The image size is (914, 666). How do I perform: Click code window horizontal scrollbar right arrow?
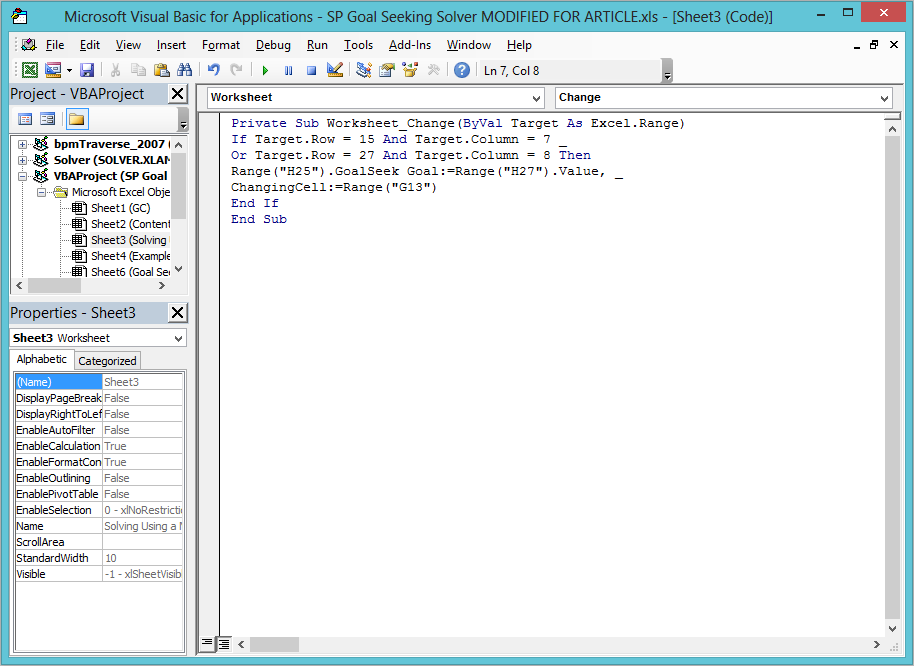click(x=877, y=644)
